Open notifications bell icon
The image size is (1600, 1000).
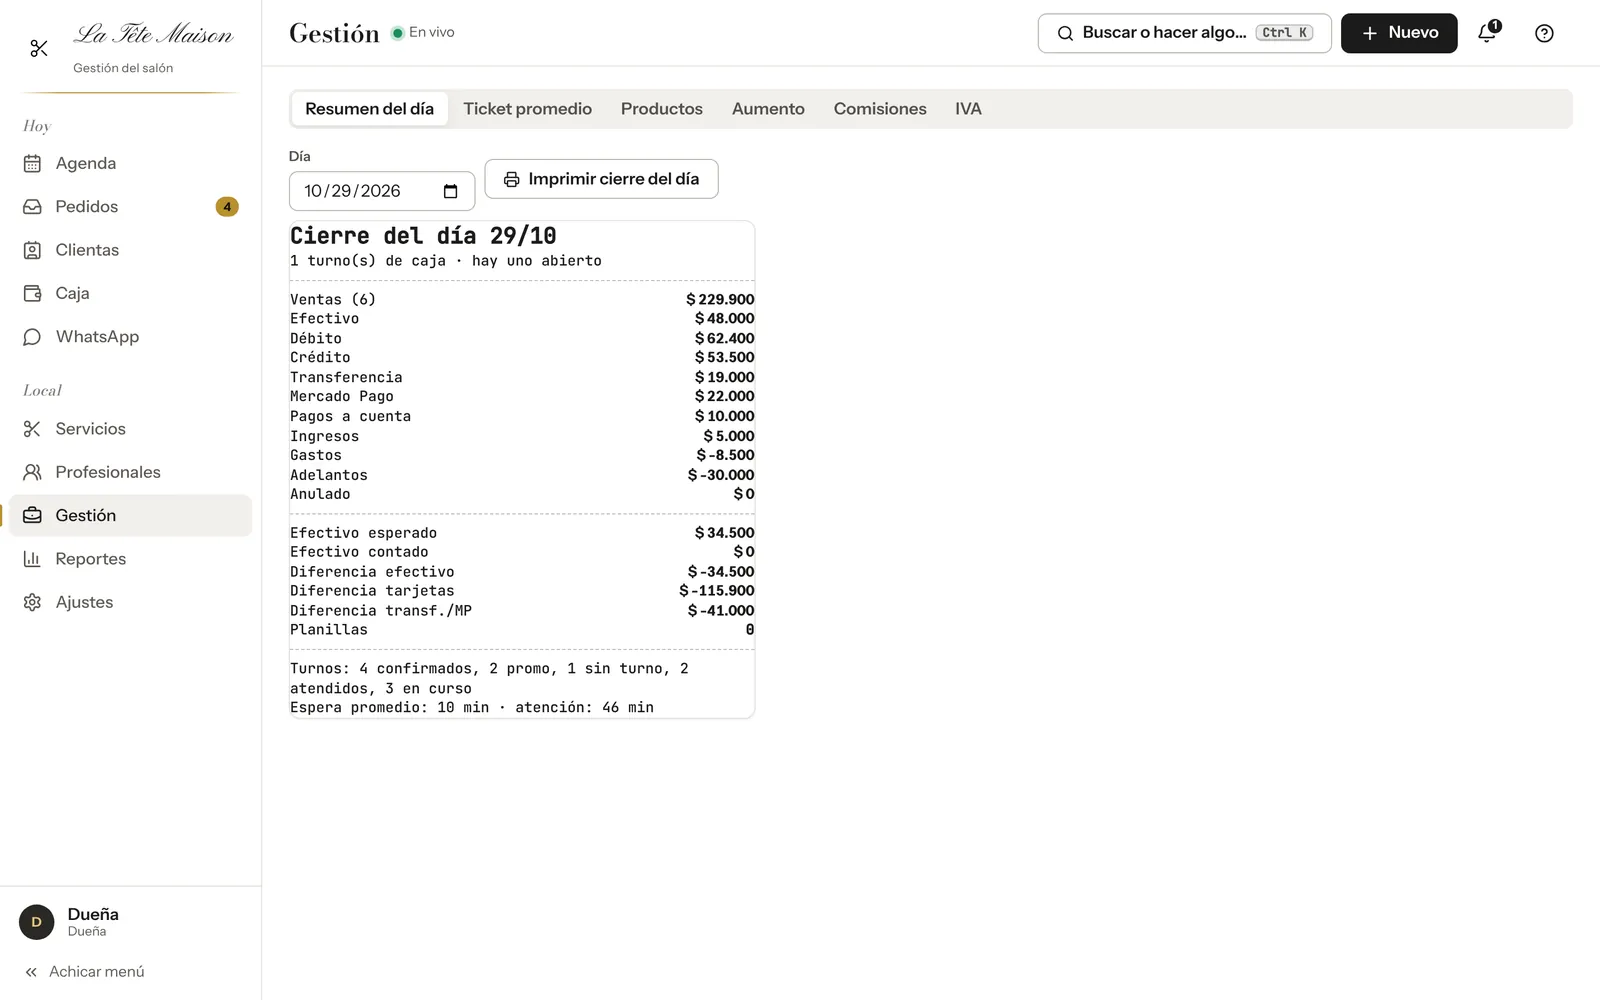pos(1488,33)
